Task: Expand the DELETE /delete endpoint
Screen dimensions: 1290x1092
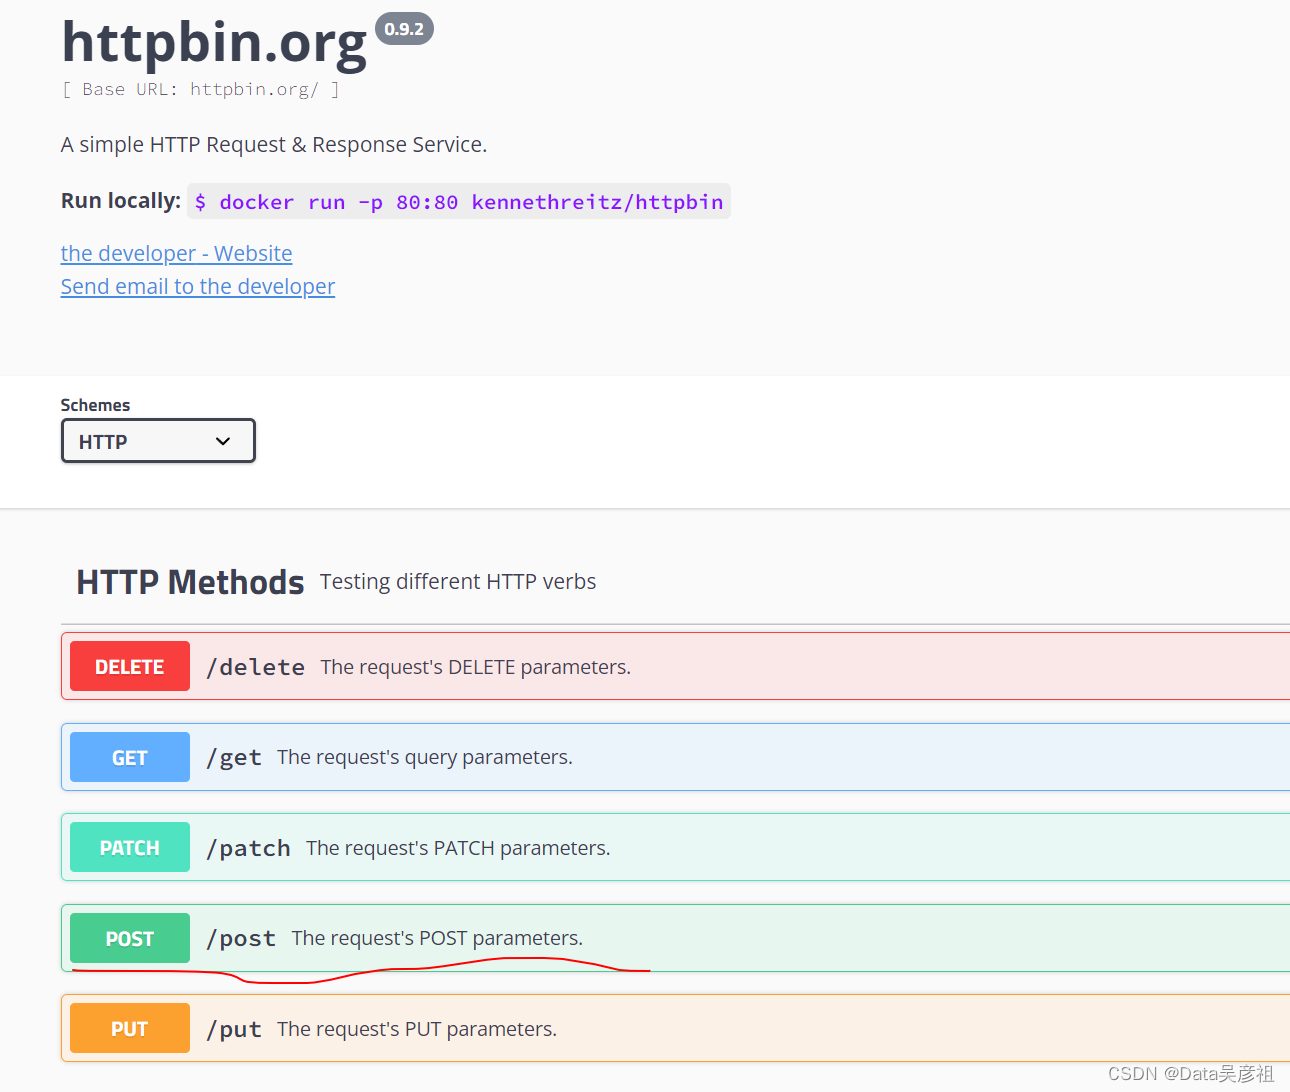Action: tap(675, 666)
